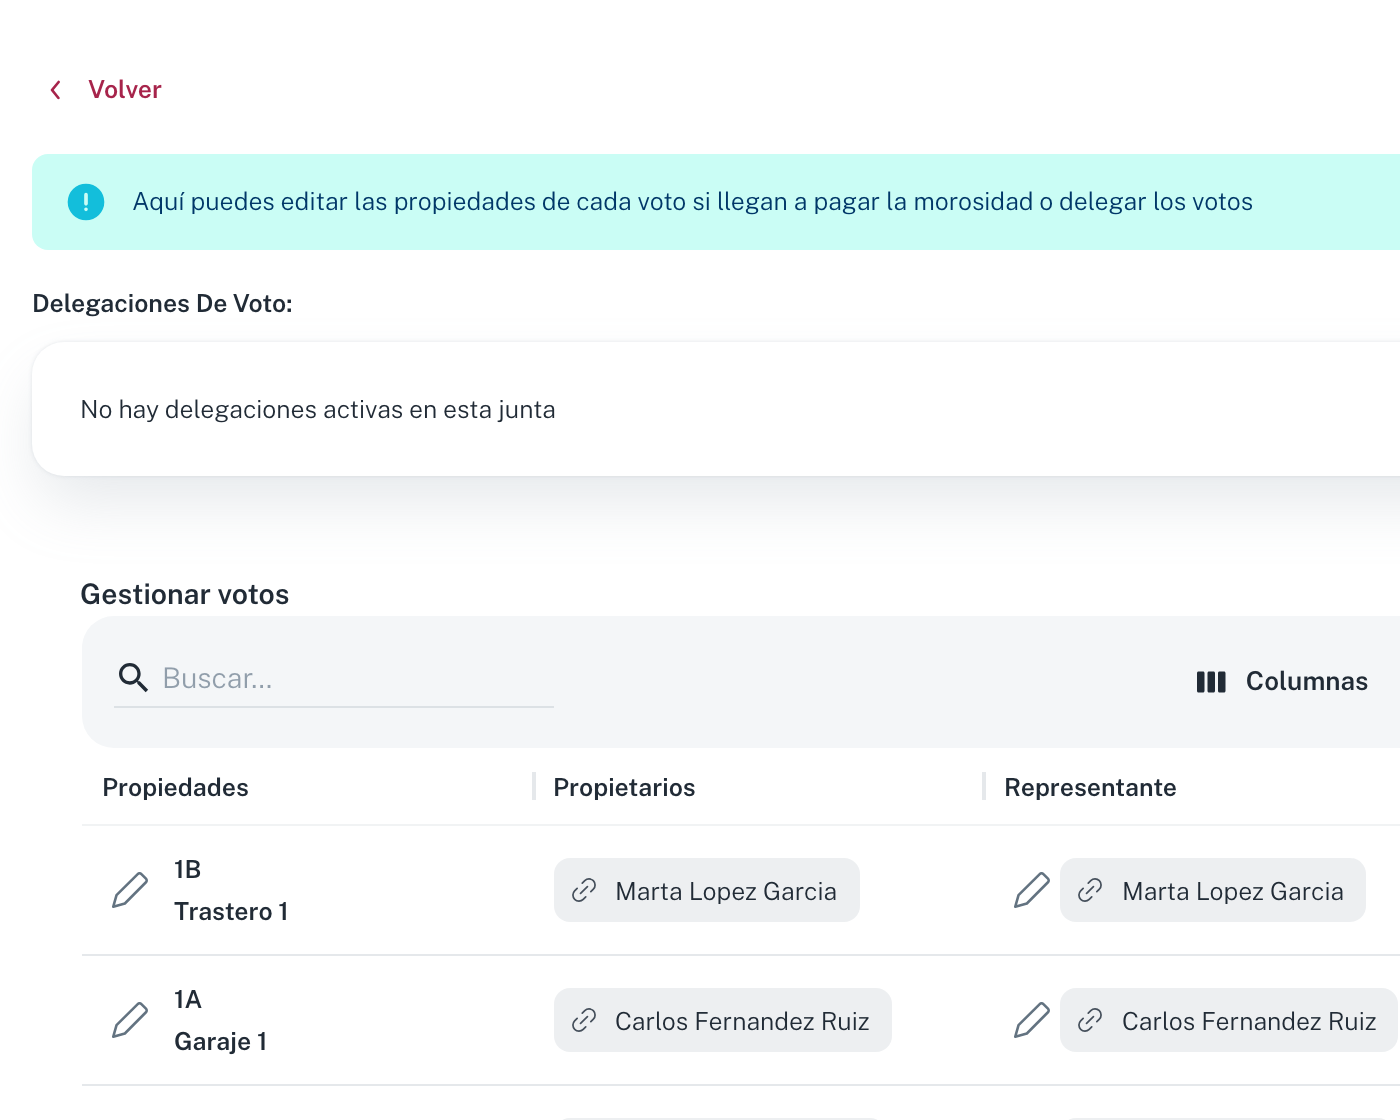Click the link icon in Carlos's representative chip
Screen dimensions: 1400x1120
coord(1090,1020)
